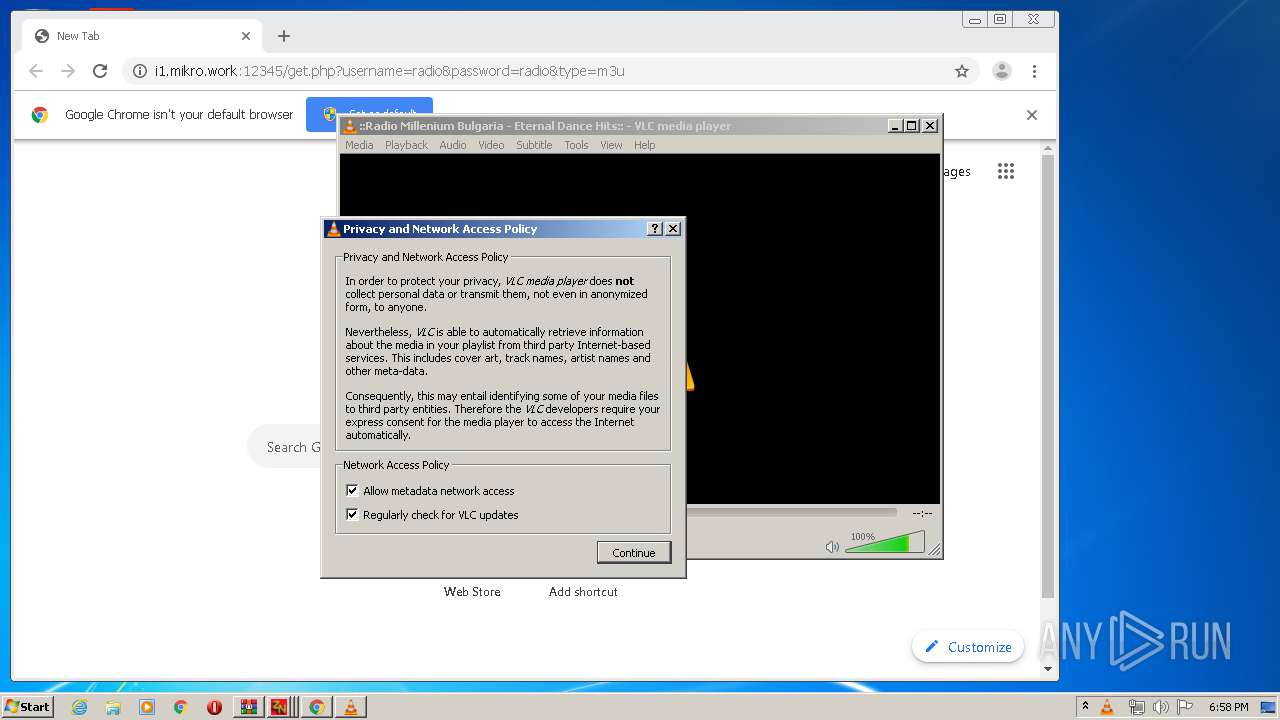The image size is (1280, 720).
Task: Close the Privacy and Network Access Policy dialog
Action: tap(673, 229)
